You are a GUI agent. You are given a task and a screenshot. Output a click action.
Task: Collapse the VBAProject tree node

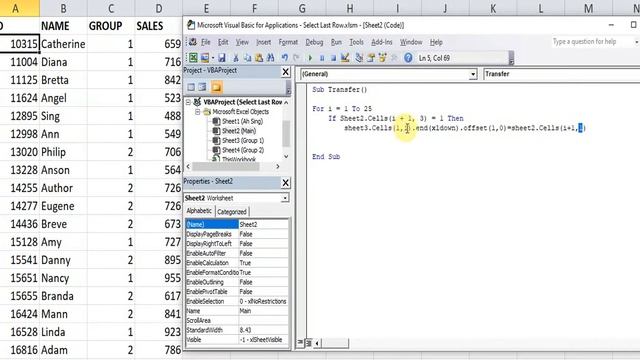click(x=188, y=102)
